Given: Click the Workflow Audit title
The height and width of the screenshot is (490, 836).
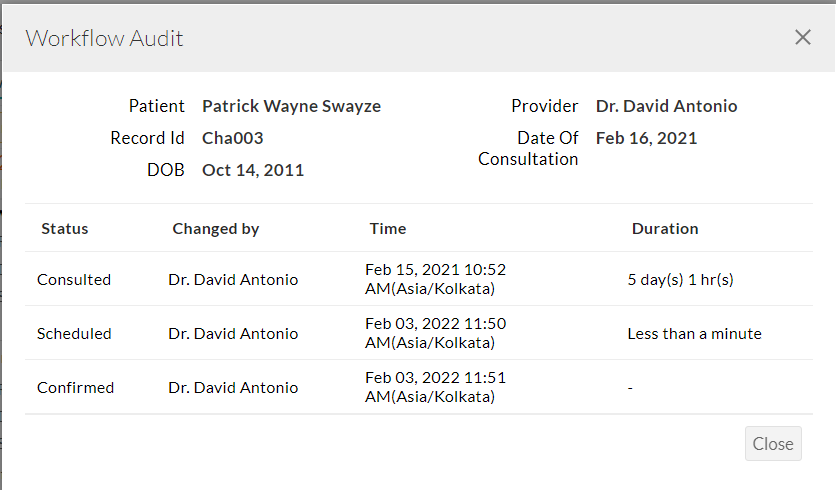Looking at the screenshot, I should click(104, 39).
